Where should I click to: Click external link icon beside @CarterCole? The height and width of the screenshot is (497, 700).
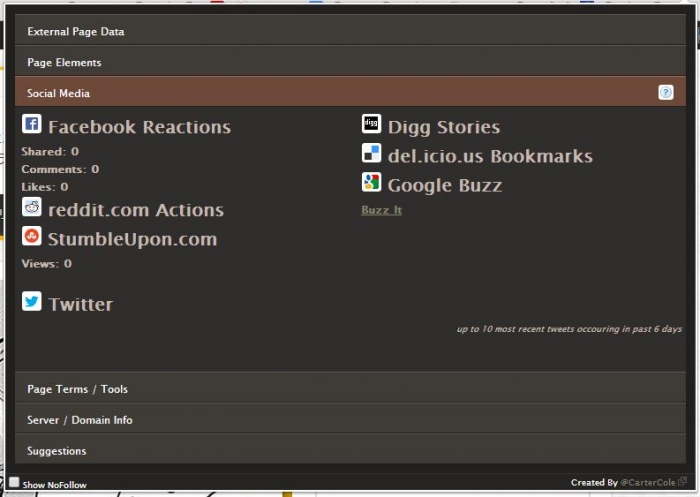tap(682, 481)
